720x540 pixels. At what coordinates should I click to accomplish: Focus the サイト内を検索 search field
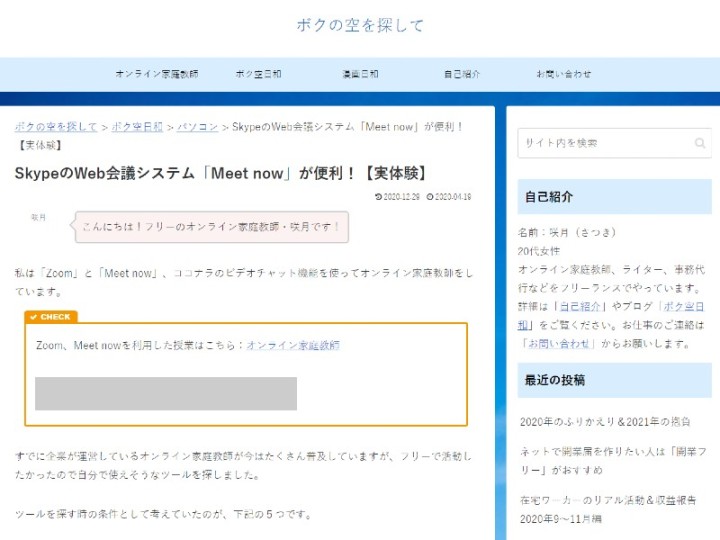click(x=614, y=143)
